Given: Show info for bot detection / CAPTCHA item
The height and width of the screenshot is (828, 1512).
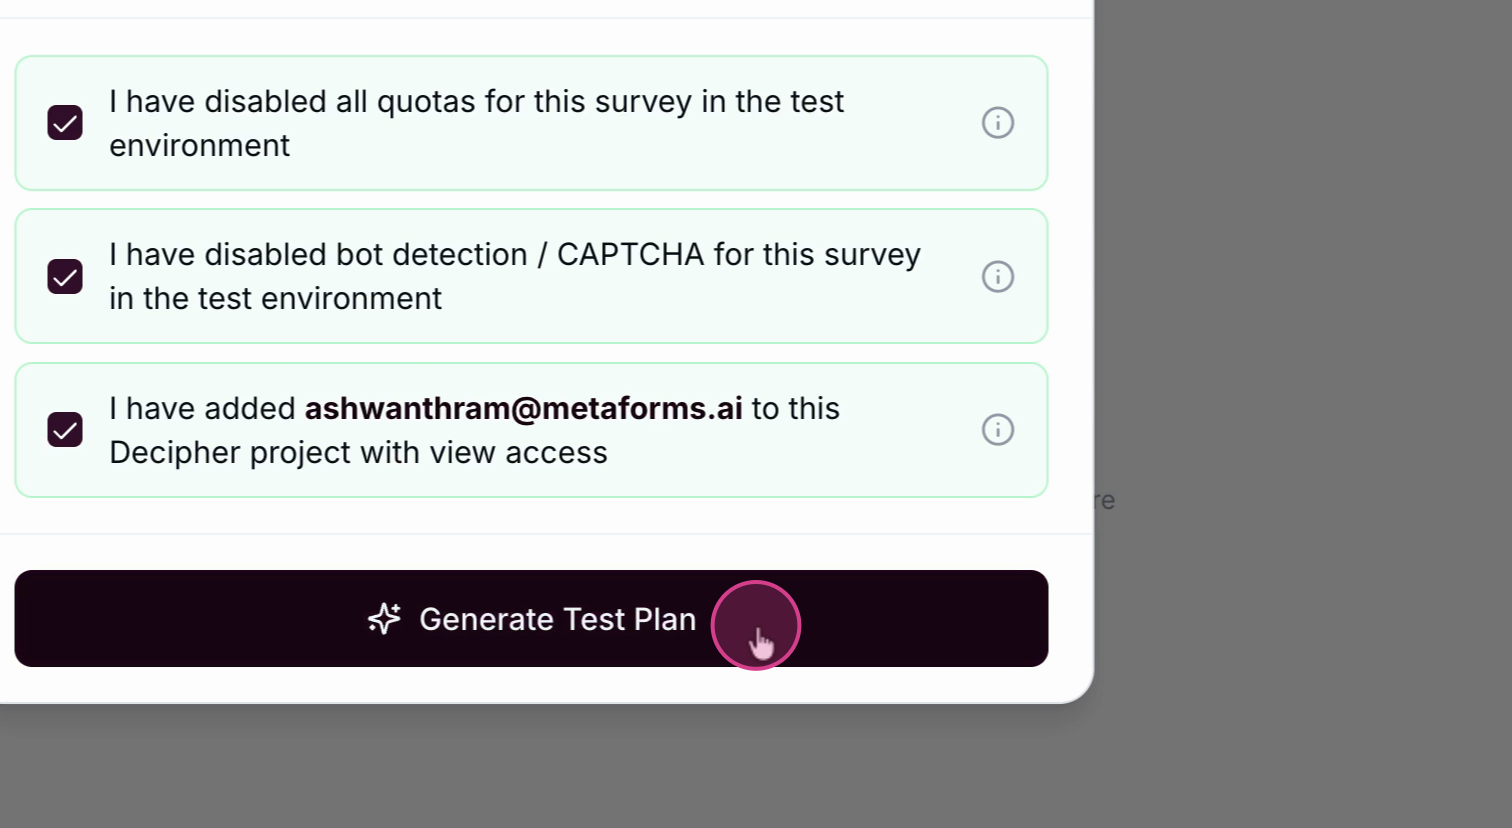Looking at the screenshot, I should (x=997, y=277).
